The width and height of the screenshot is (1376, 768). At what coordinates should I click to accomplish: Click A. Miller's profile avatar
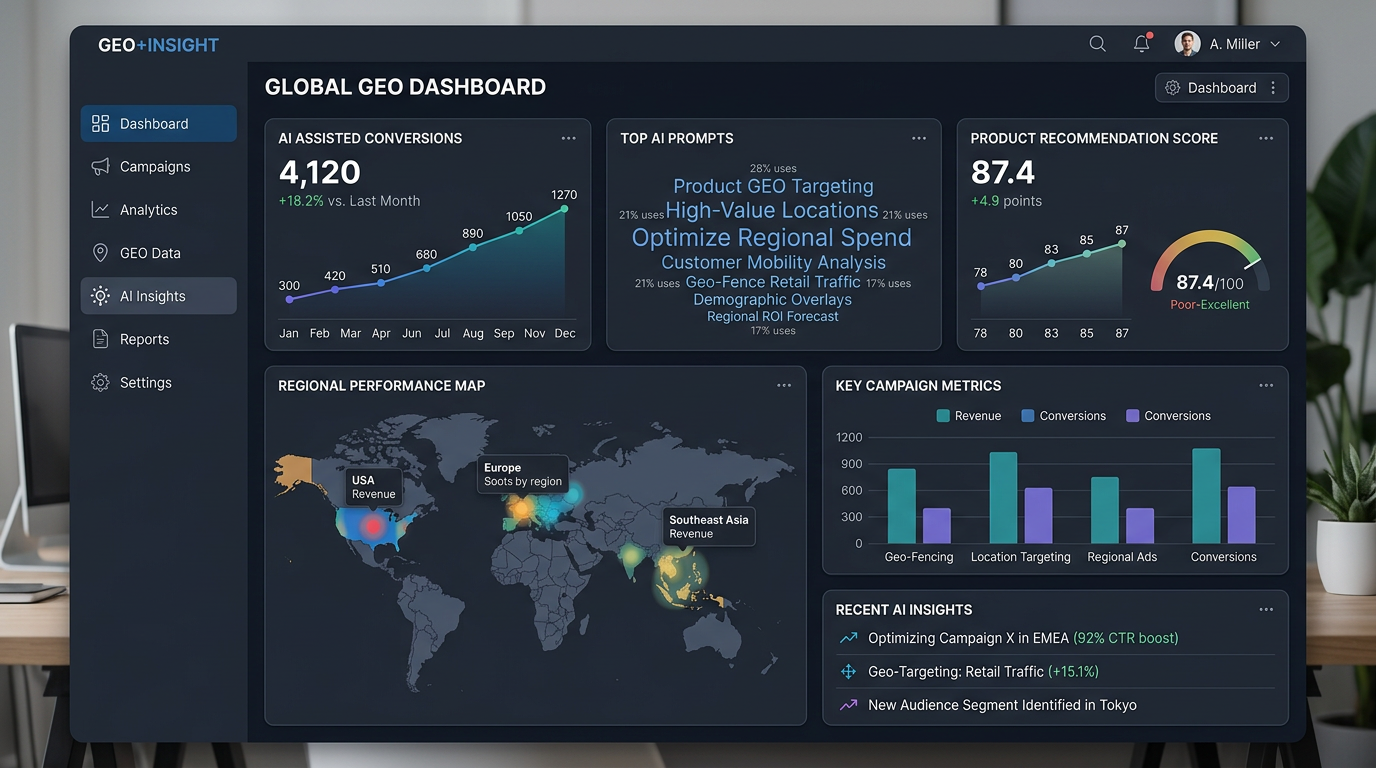point(1187,44)
